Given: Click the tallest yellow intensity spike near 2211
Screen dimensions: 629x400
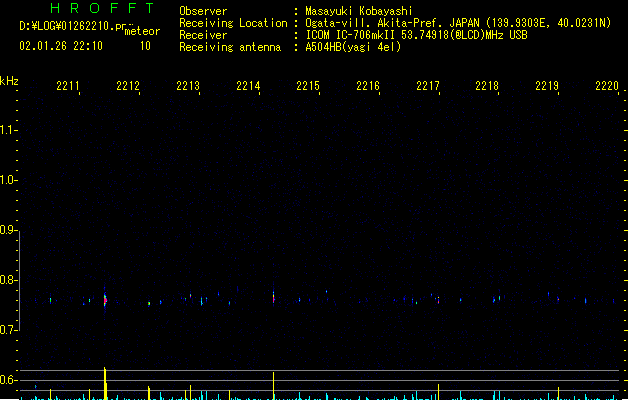Looking at the screenshot, I should pyautogui.click(x=105, y=383).
